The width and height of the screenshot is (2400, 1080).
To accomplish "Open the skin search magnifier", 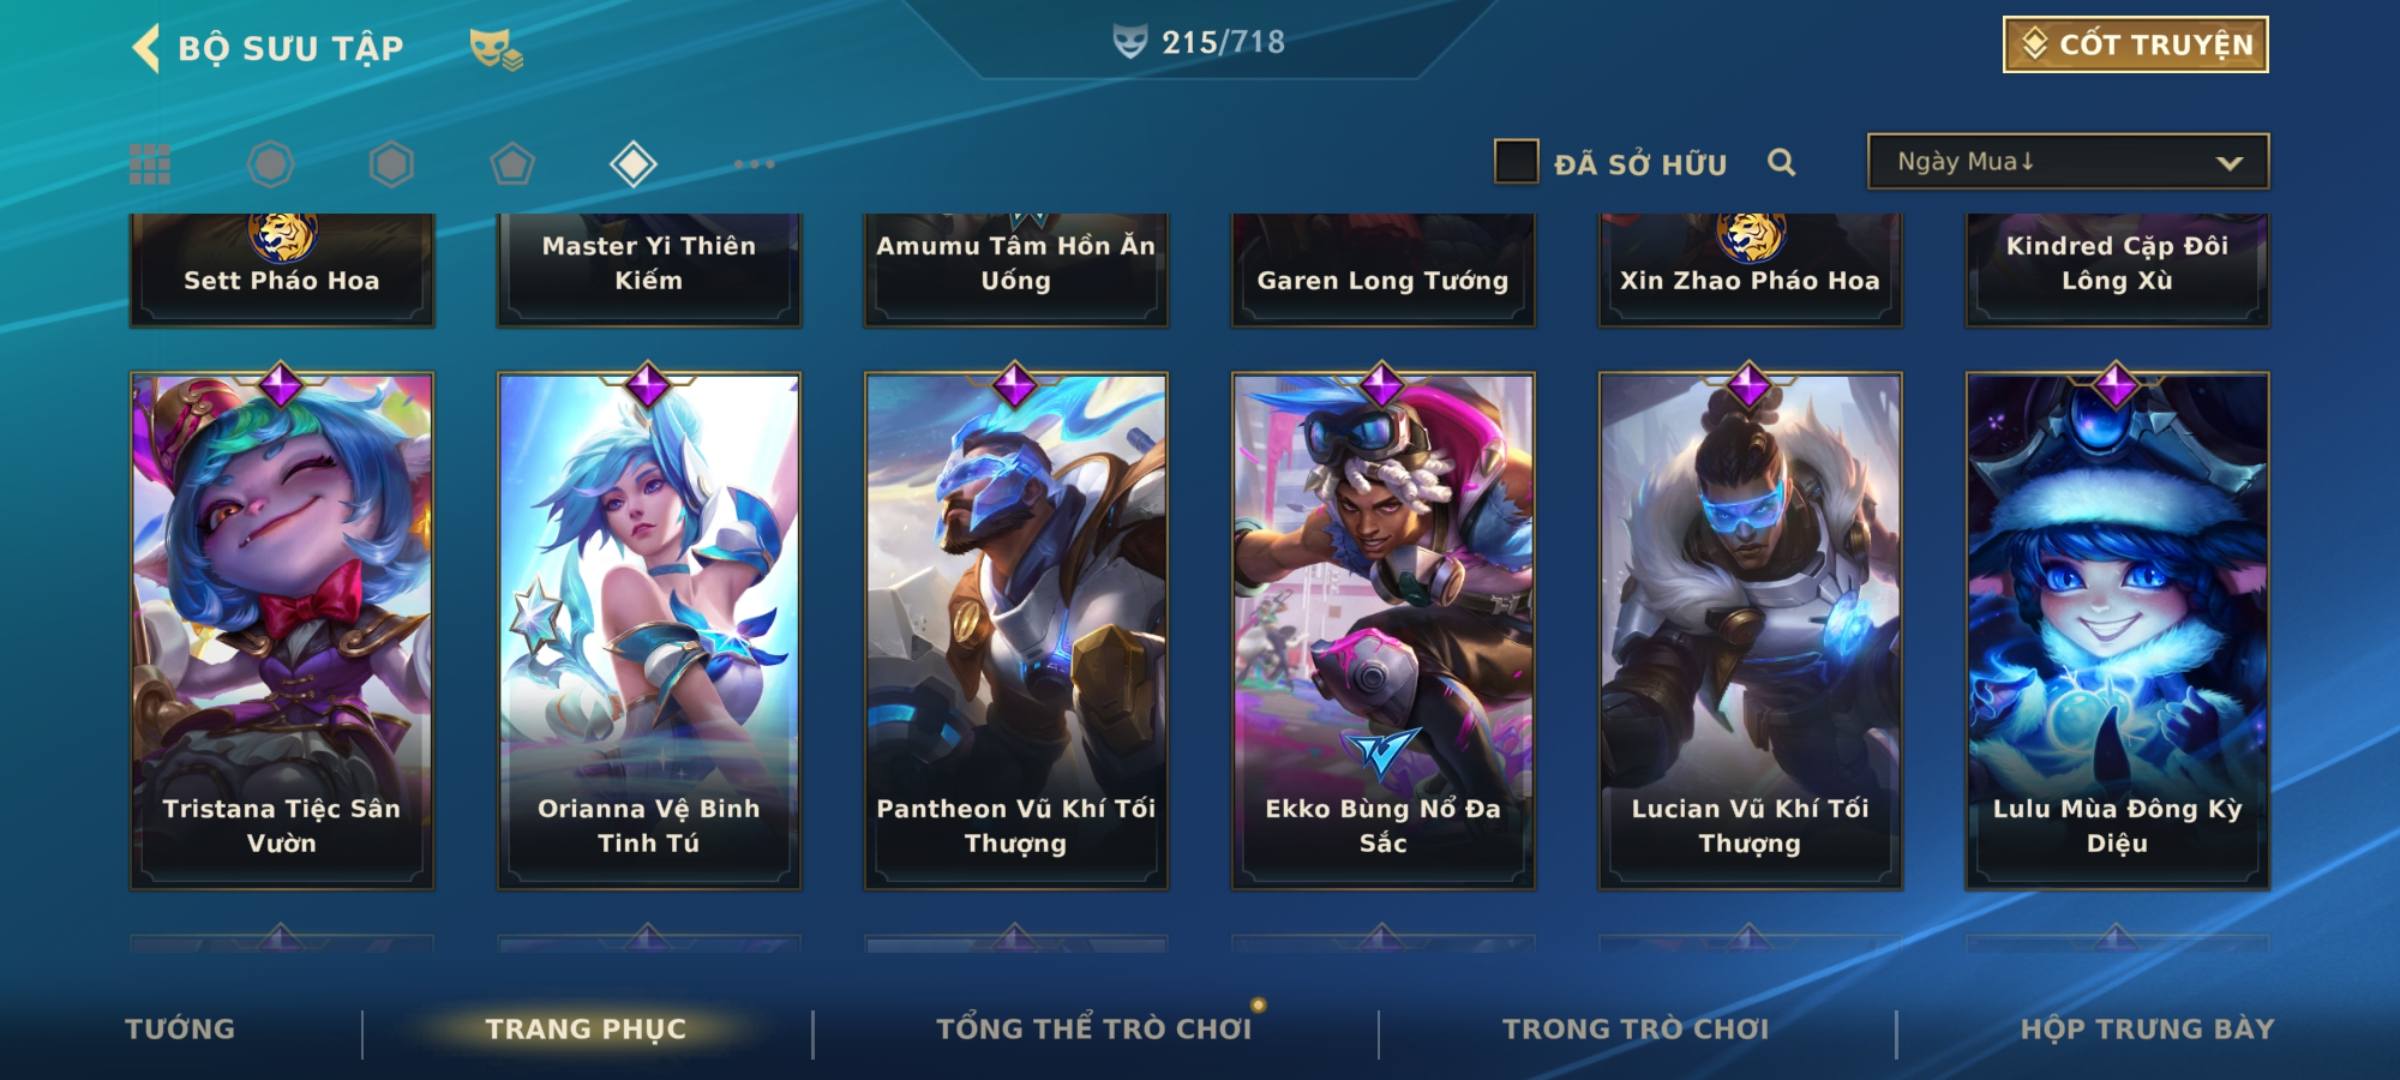I will 1781,162.
